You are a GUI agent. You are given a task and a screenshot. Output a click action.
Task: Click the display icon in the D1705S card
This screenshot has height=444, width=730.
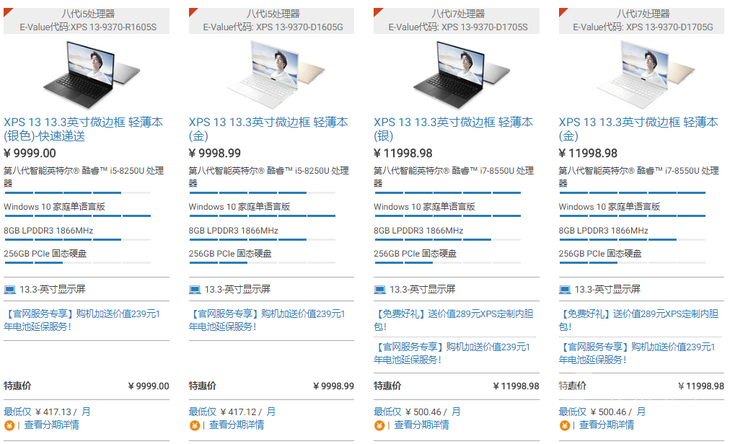[x=380, y=290]
